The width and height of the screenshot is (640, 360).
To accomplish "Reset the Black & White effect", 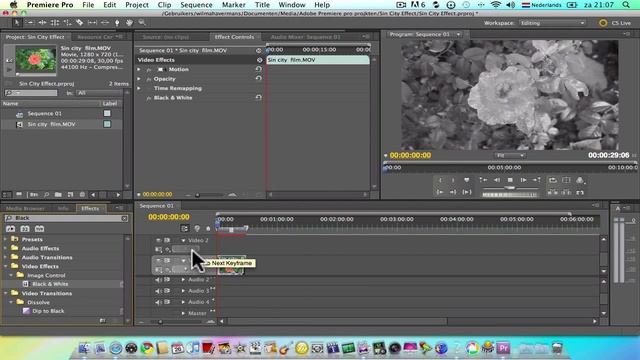I will point(258,98).
